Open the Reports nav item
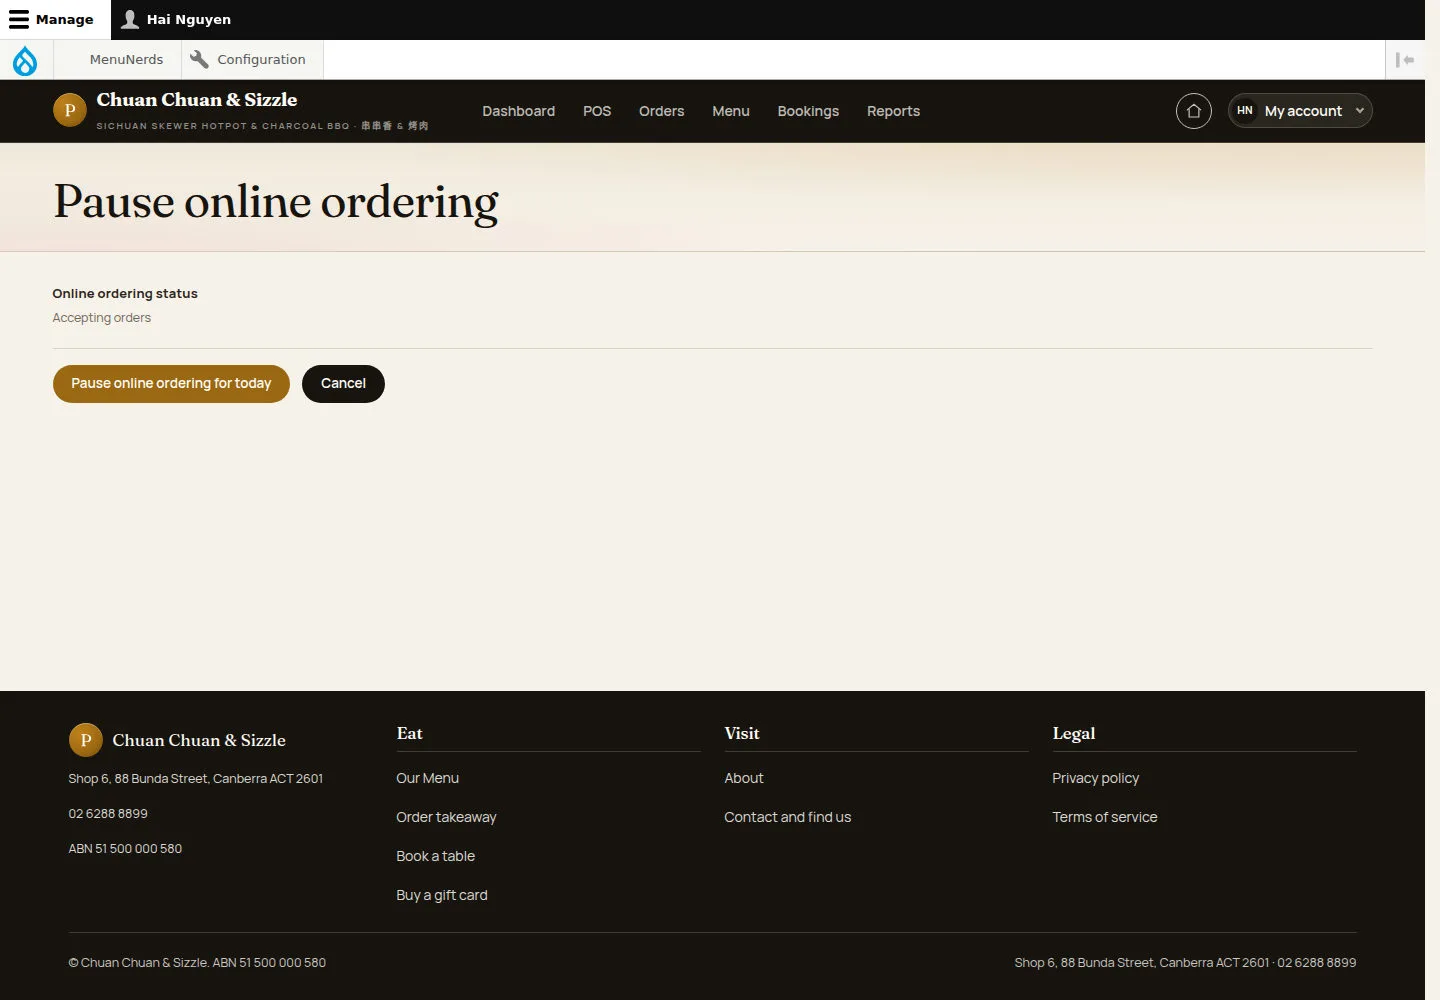 coord(893,111)
